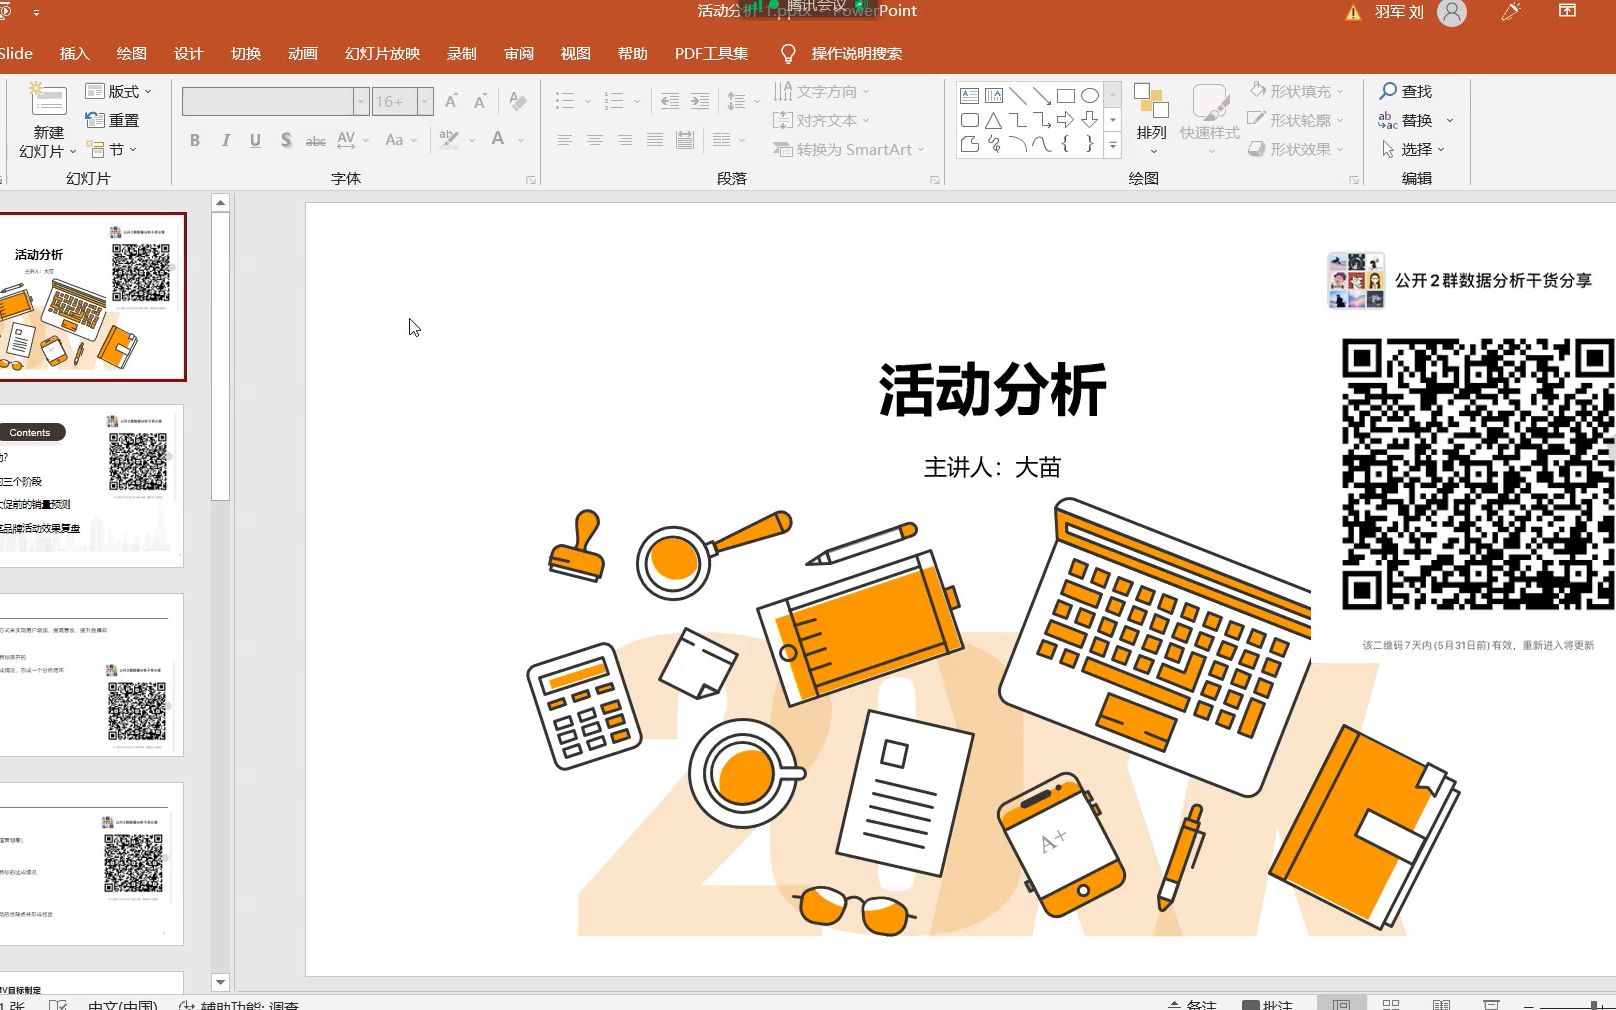The image size is (1616, 1010).
Task: Apply numbered list formatting
Action: pyautogui.click(x=615, y=101)
